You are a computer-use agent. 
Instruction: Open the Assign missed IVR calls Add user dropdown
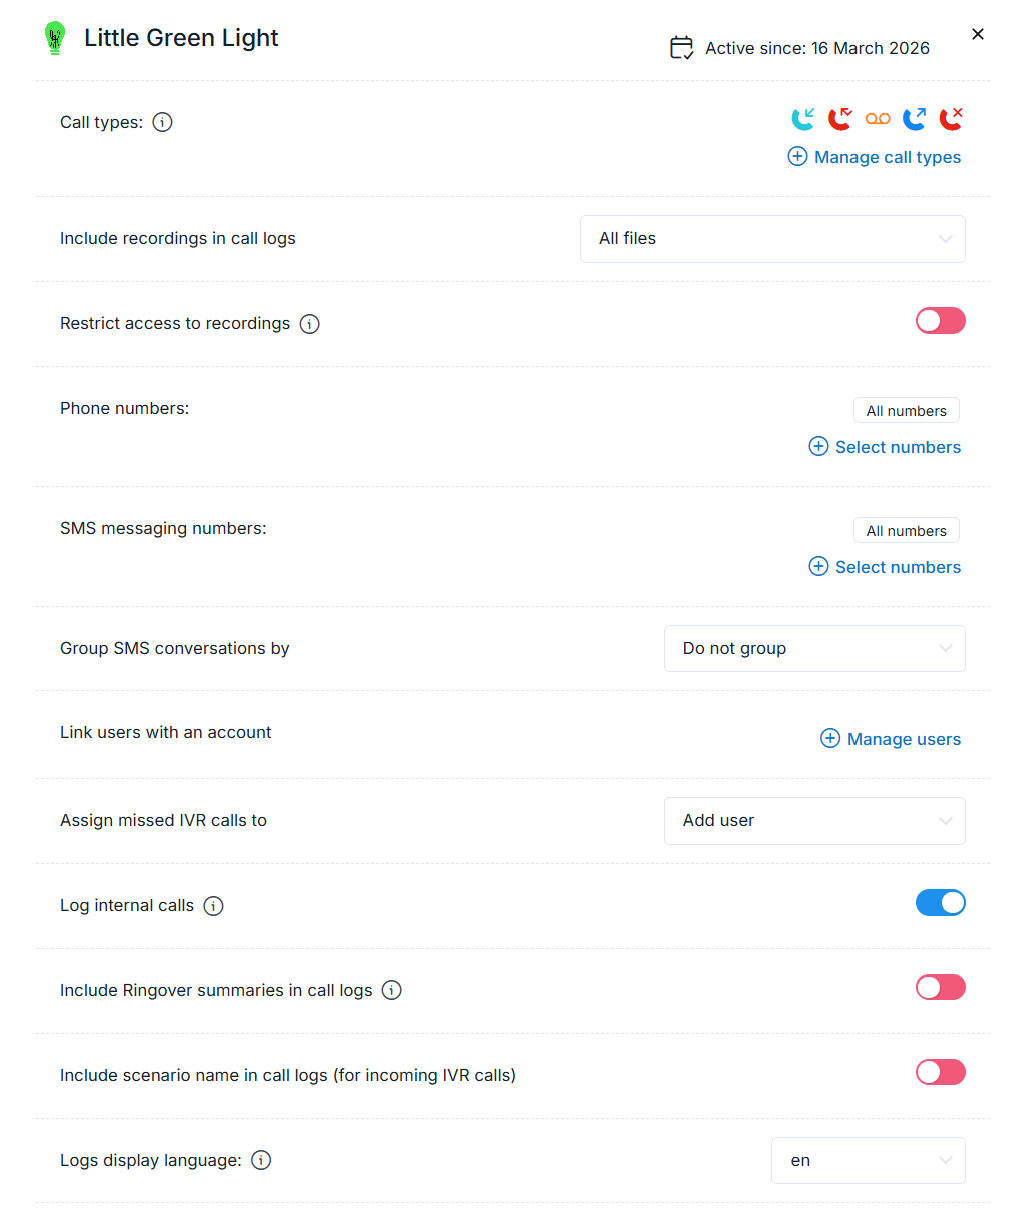[814, 821]
